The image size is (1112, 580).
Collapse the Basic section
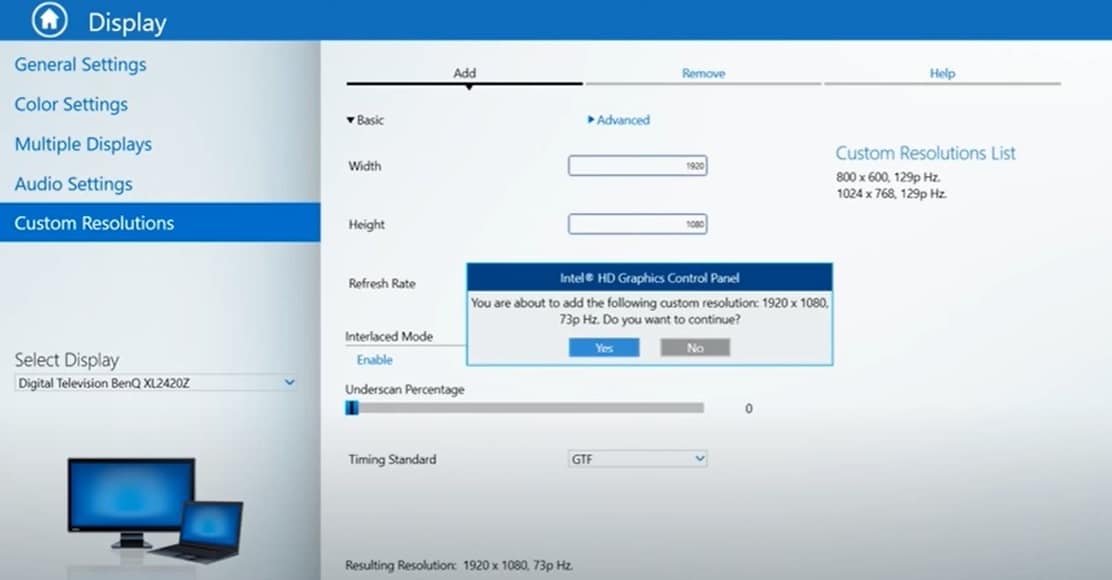[365, 120]
